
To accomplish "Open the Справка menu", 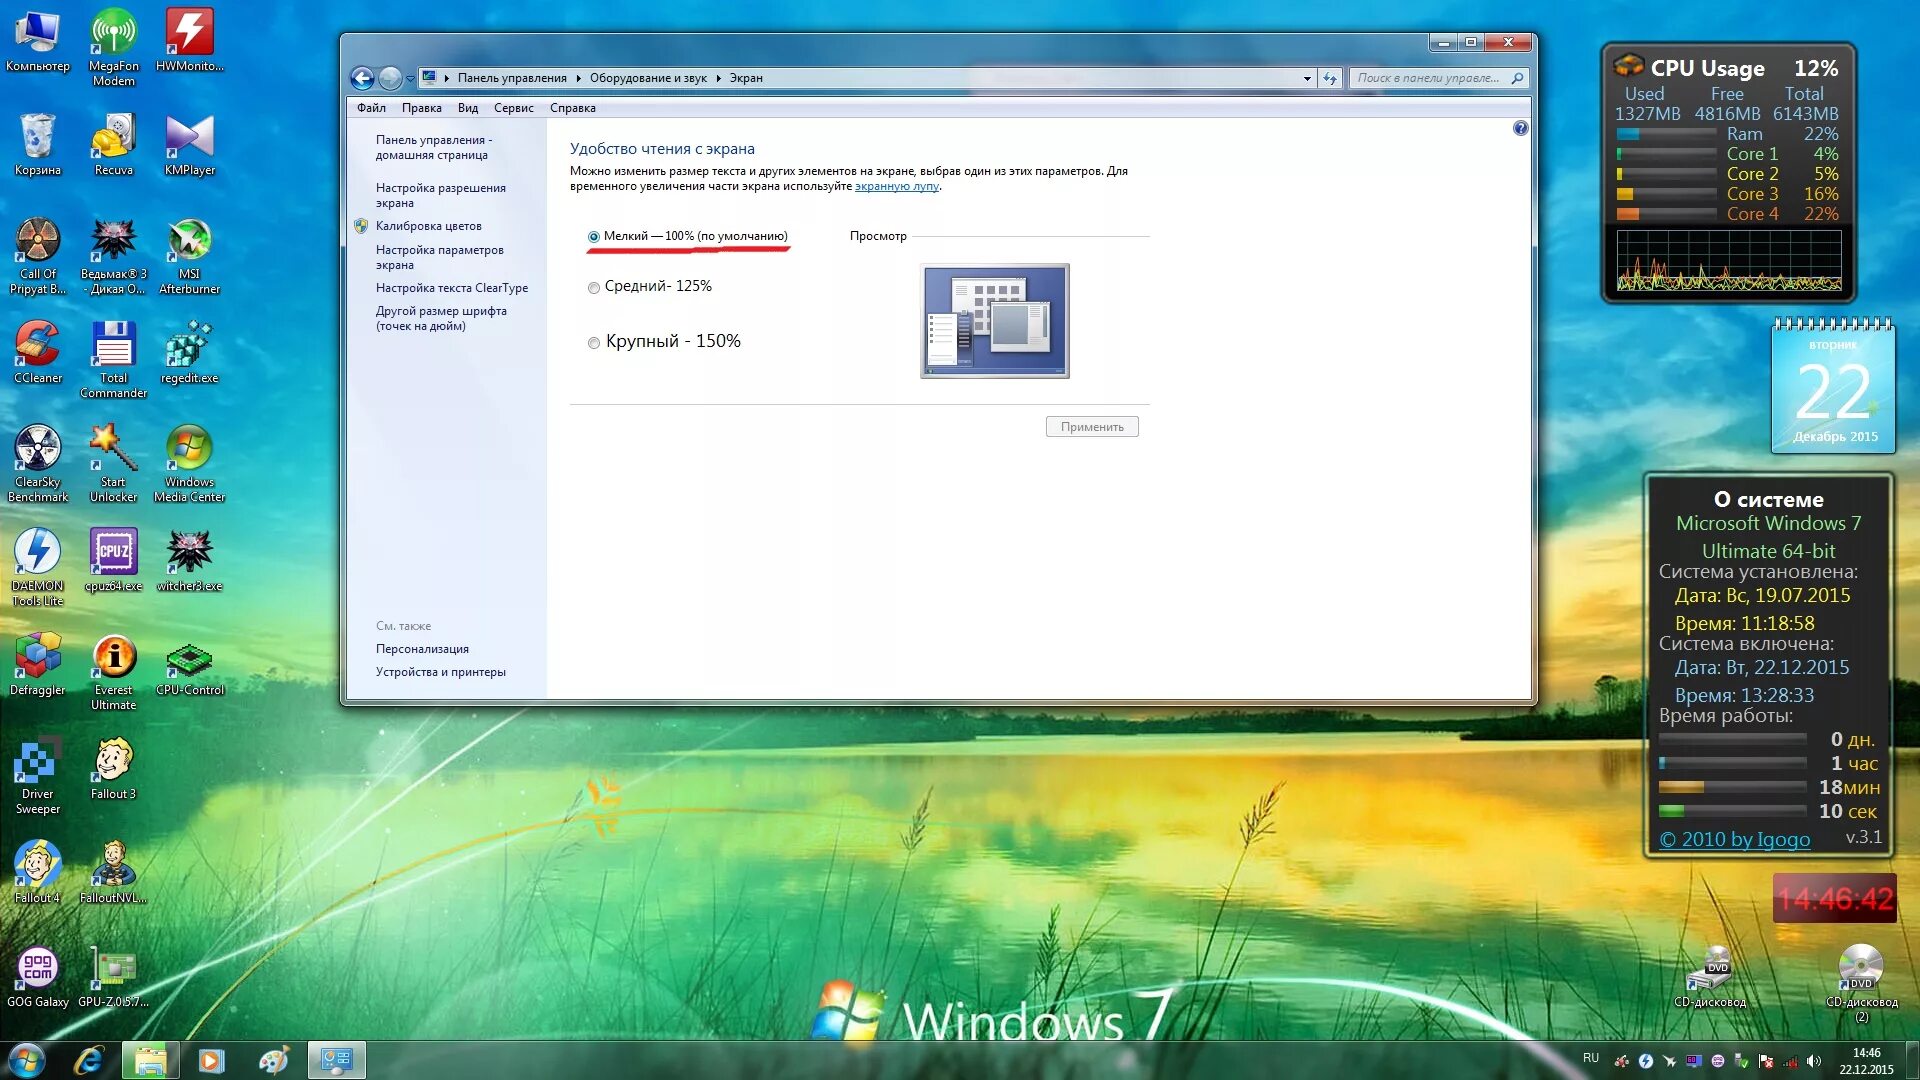I will 572,108.
